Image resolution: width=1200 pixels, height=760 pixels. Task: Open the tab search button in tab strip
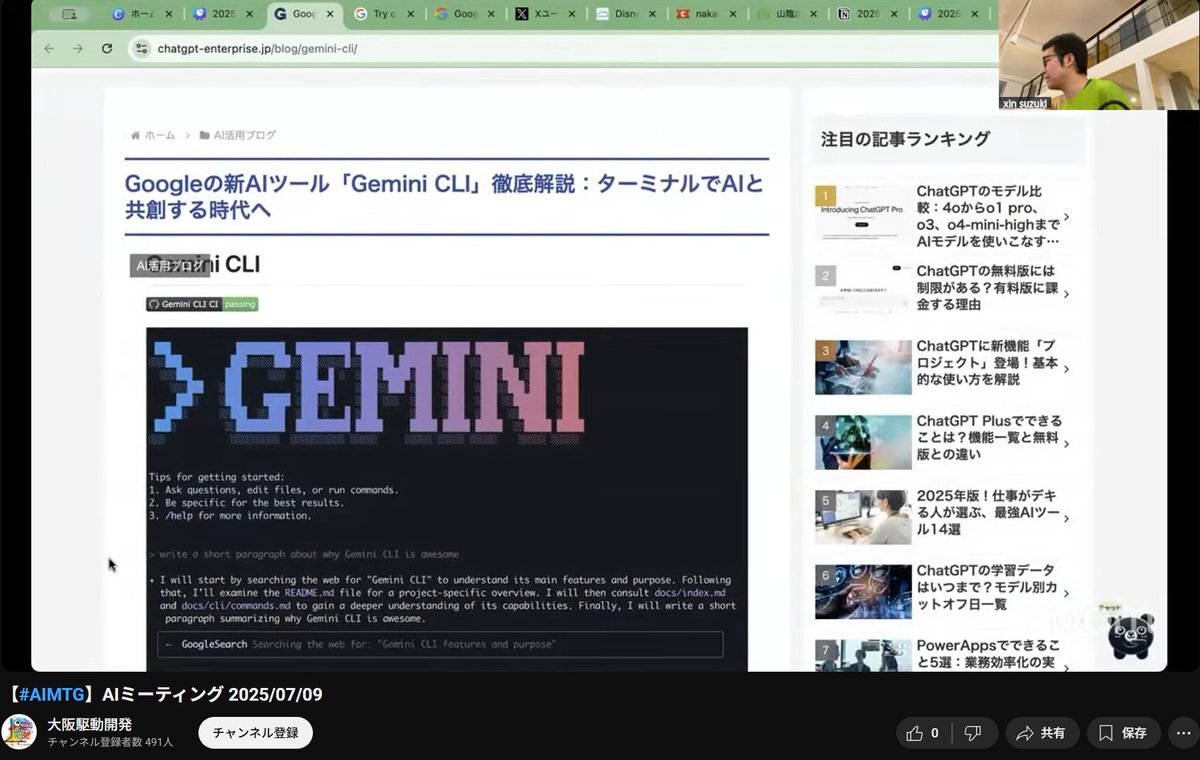[x=69, y=14]
